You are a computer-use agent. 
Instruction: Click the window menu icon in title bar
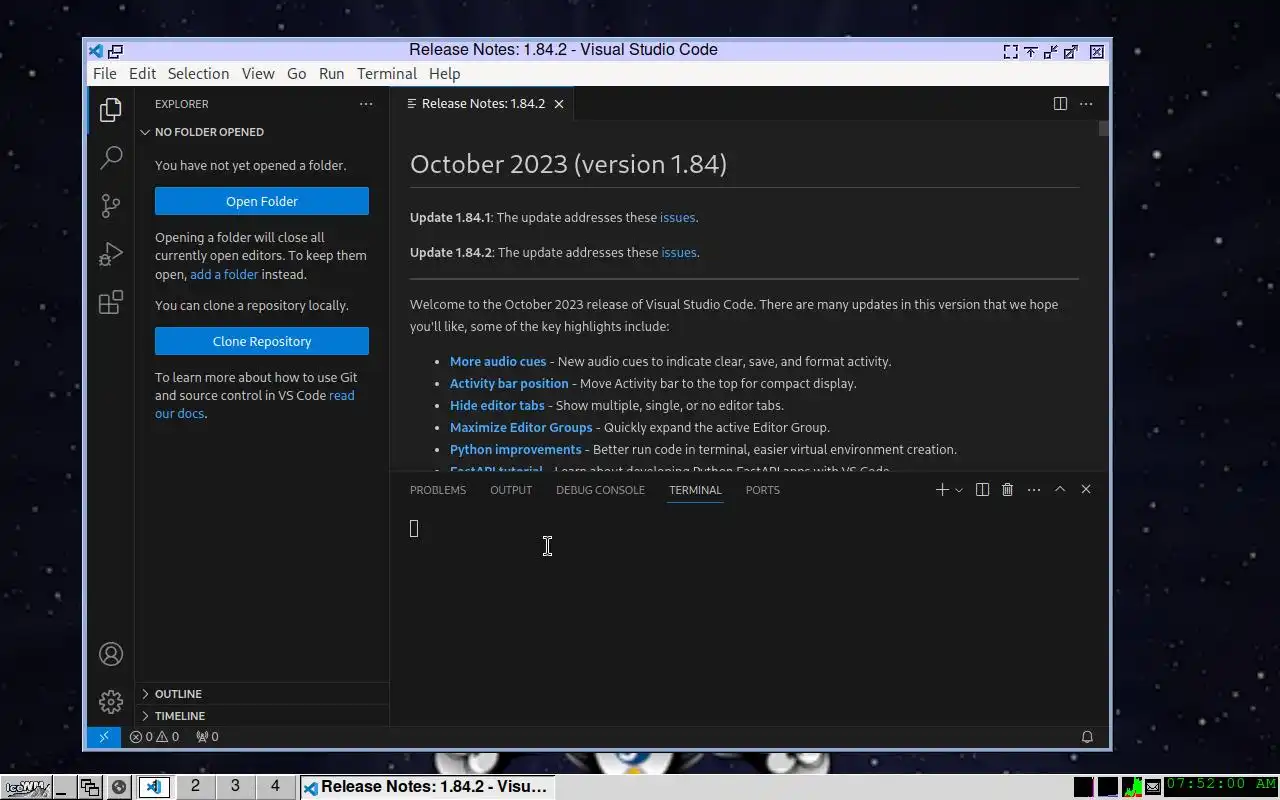point(96,51)
